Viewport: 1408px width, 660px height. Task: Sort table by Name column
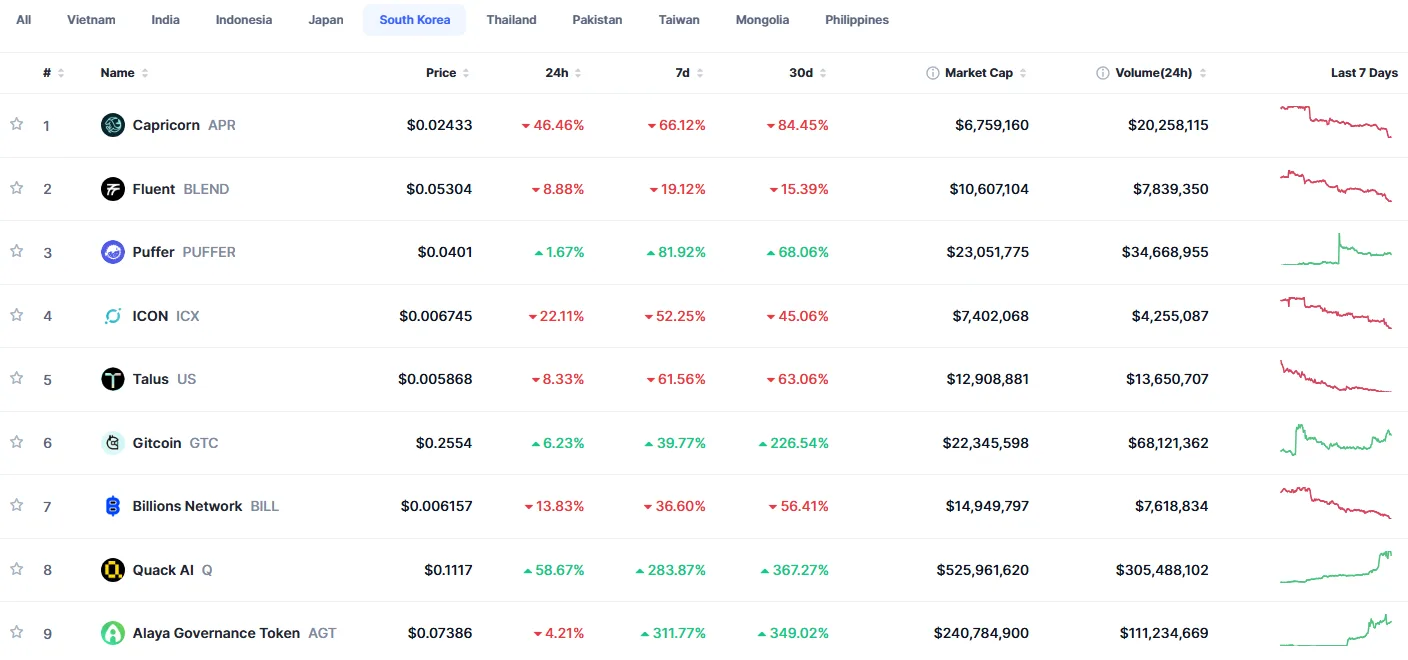pos(125,73)
